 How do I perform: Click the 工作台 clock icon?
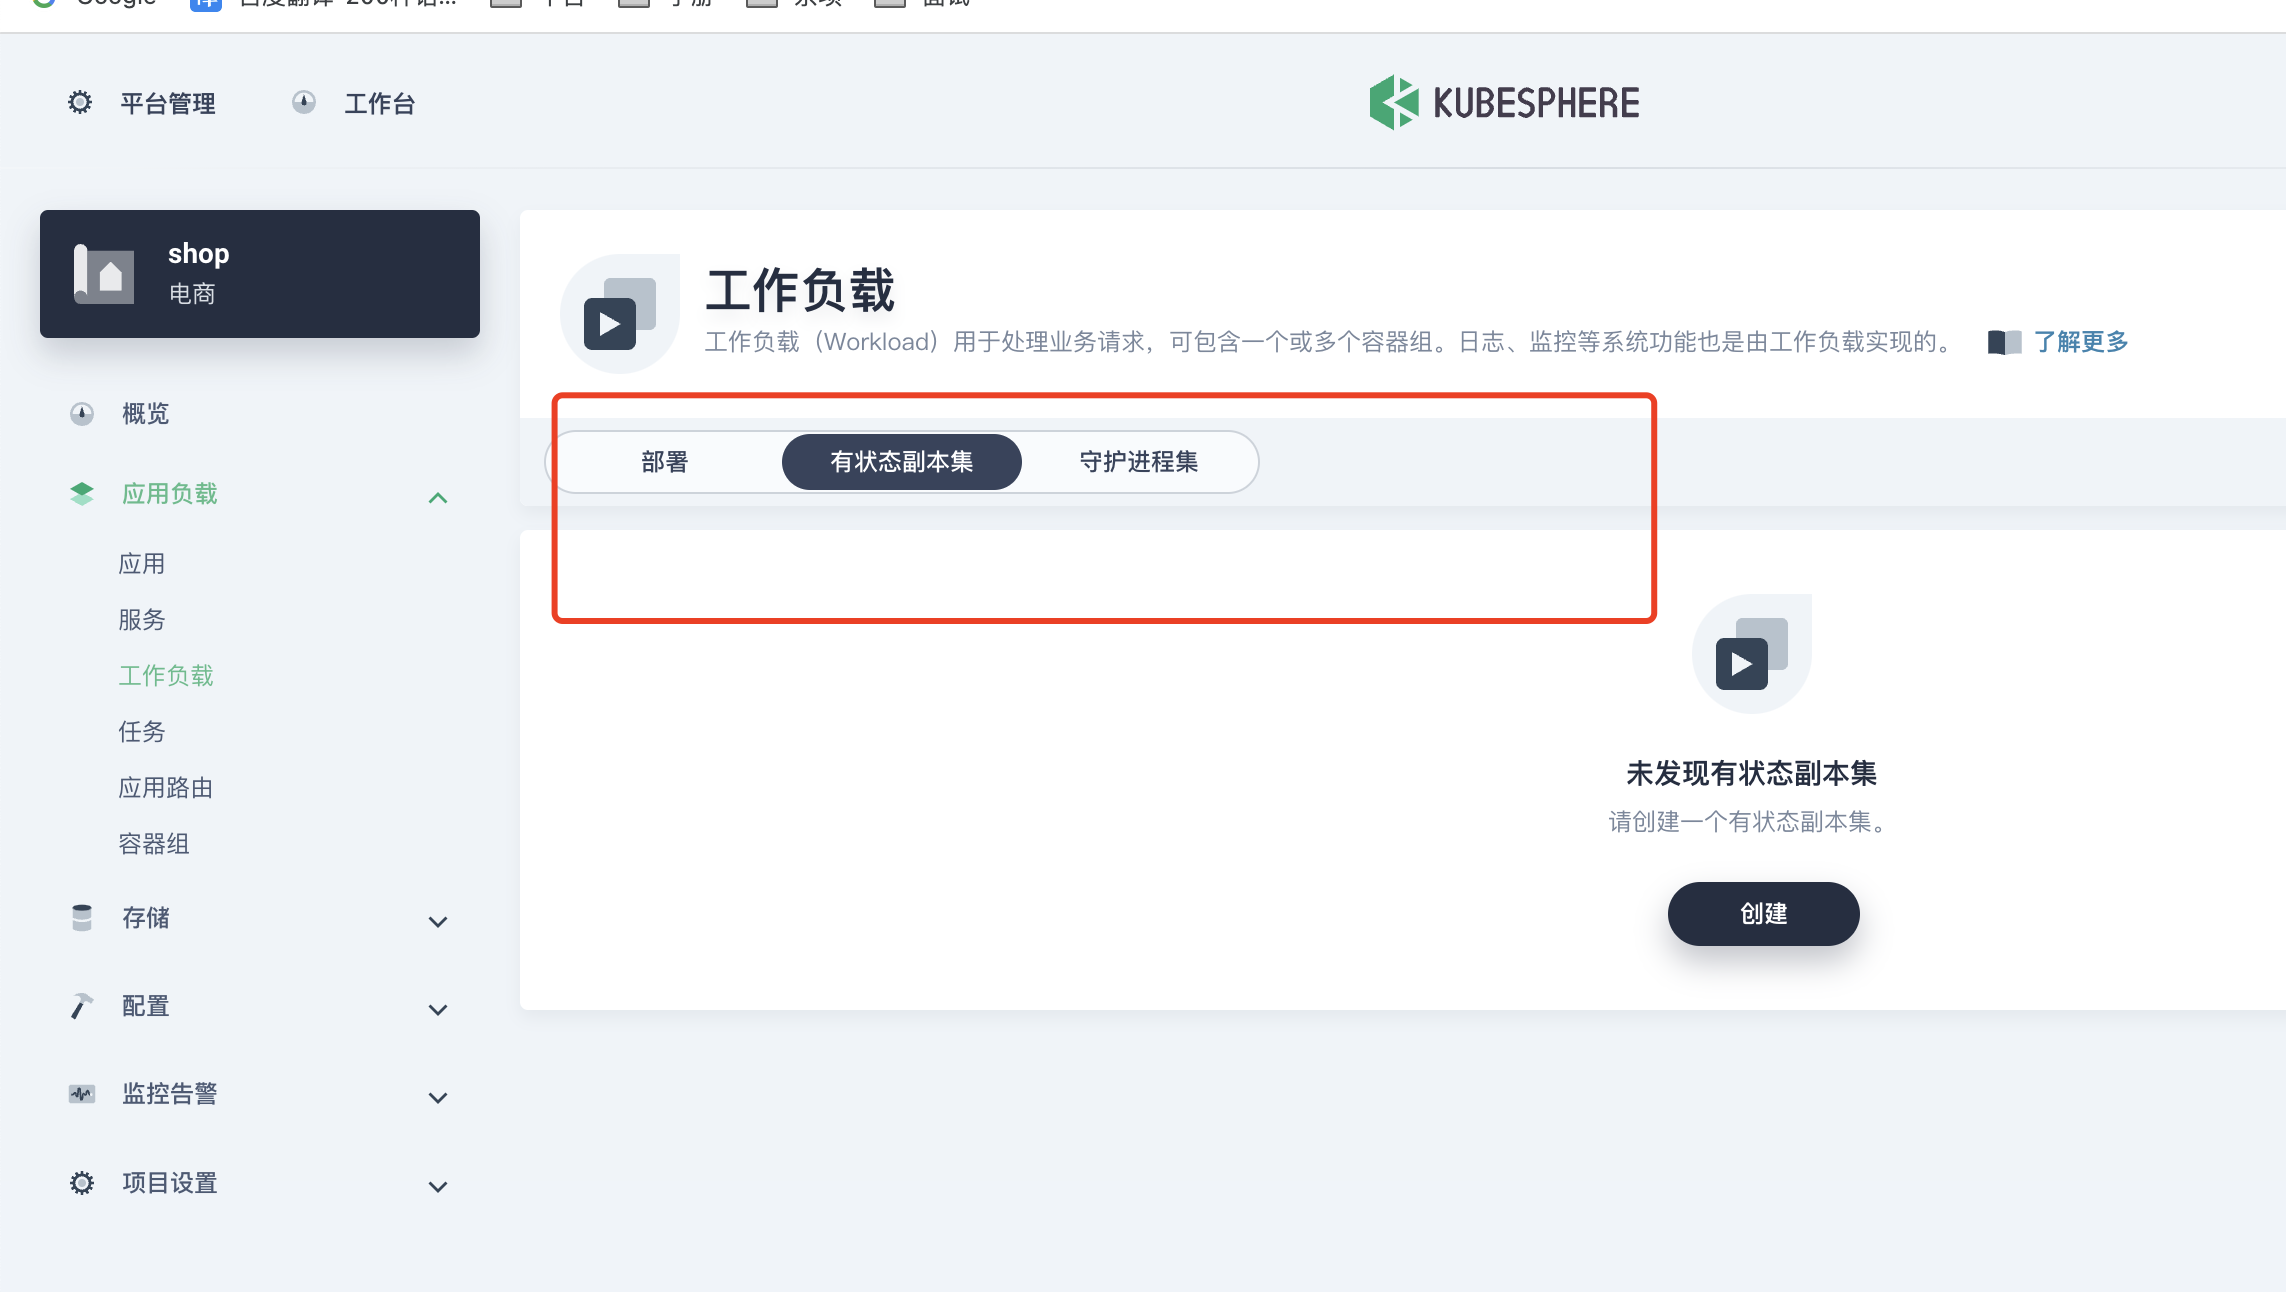305,102
